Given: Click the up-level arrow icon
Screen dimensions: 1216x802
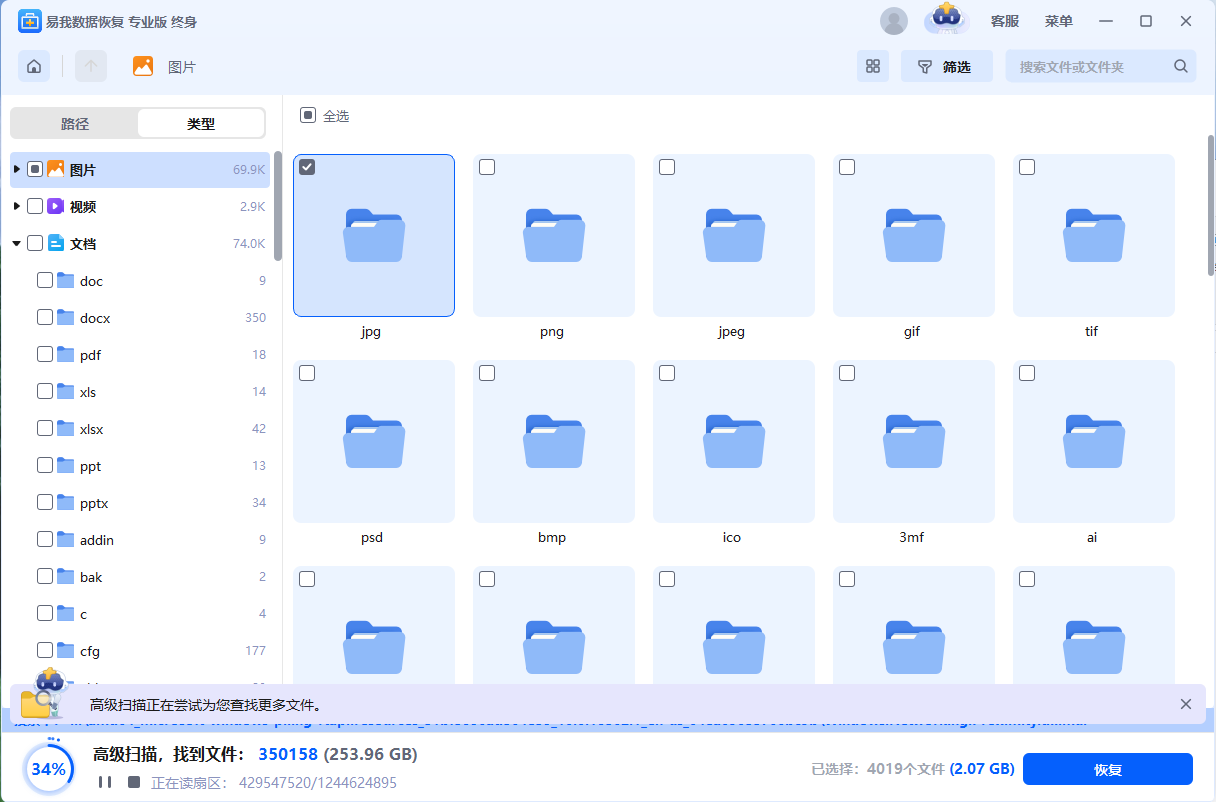Looking at the screenshot, I should (x=91, y=67).
